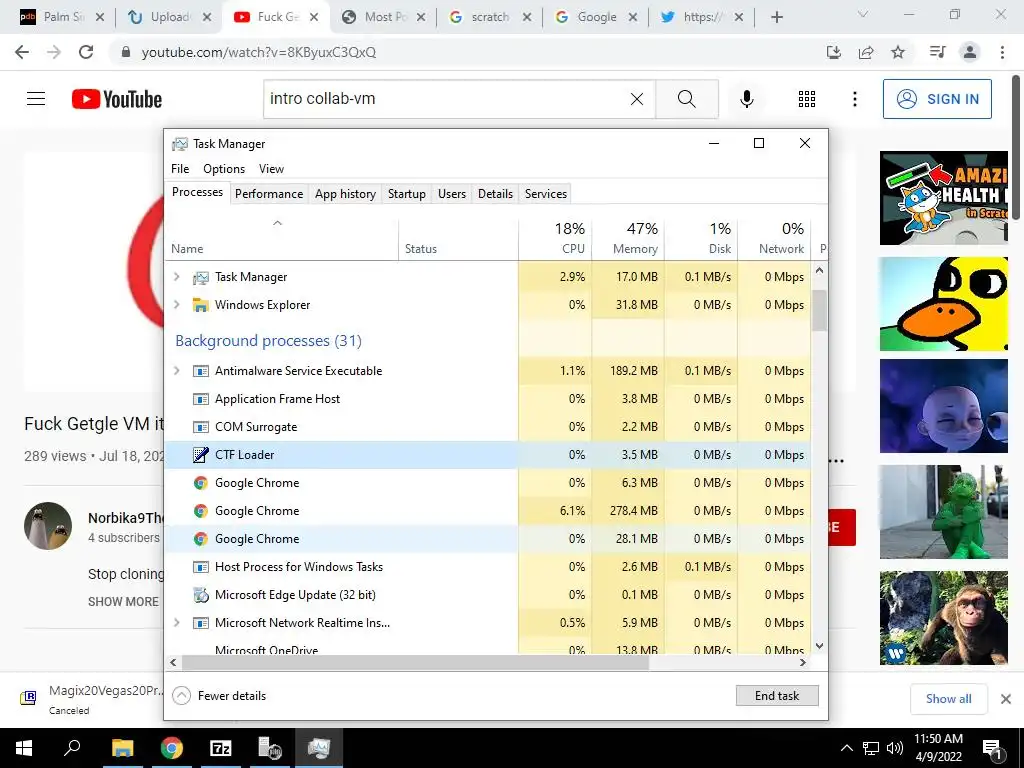This screenshot has height=768, width=1024.
Task: Open the File menu in Task Manager
Action: coord(180,168)
